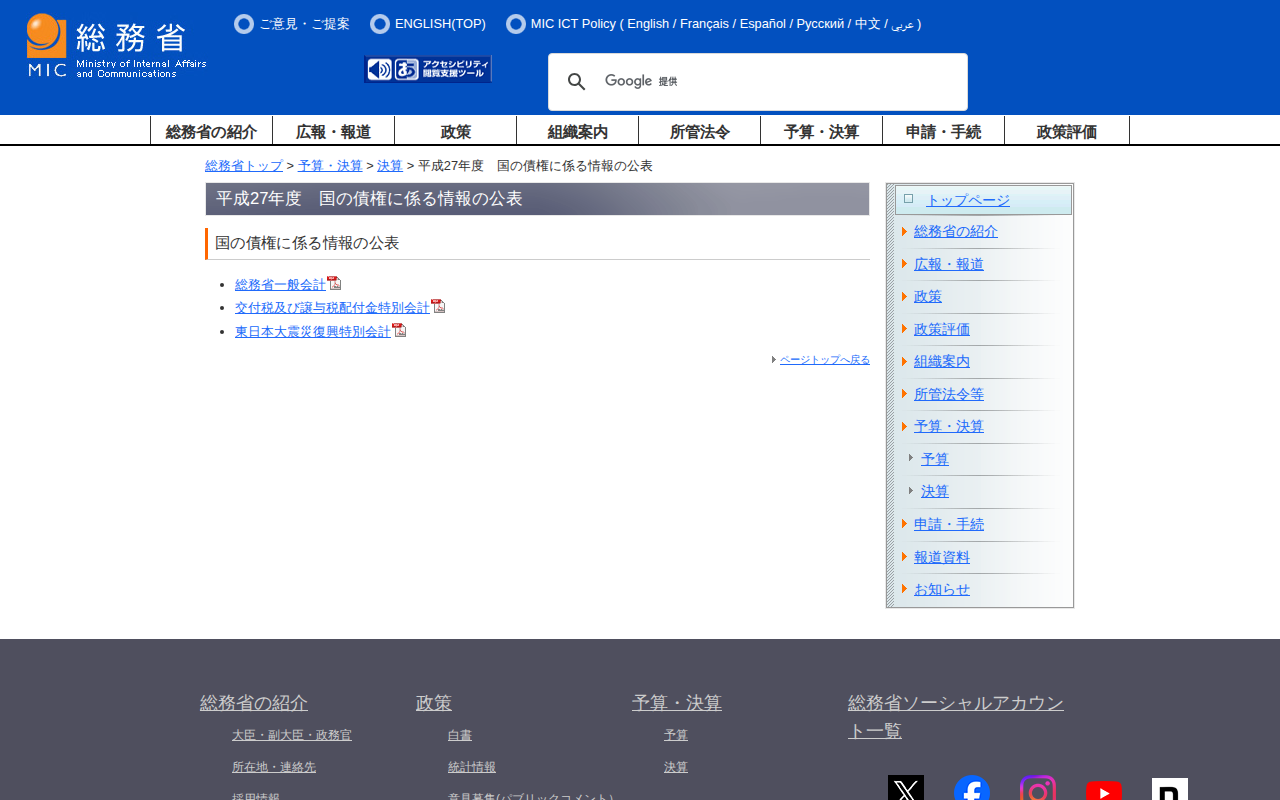Open the YouTube social icon
The image size is (1280, 800).
point(1103,790)
